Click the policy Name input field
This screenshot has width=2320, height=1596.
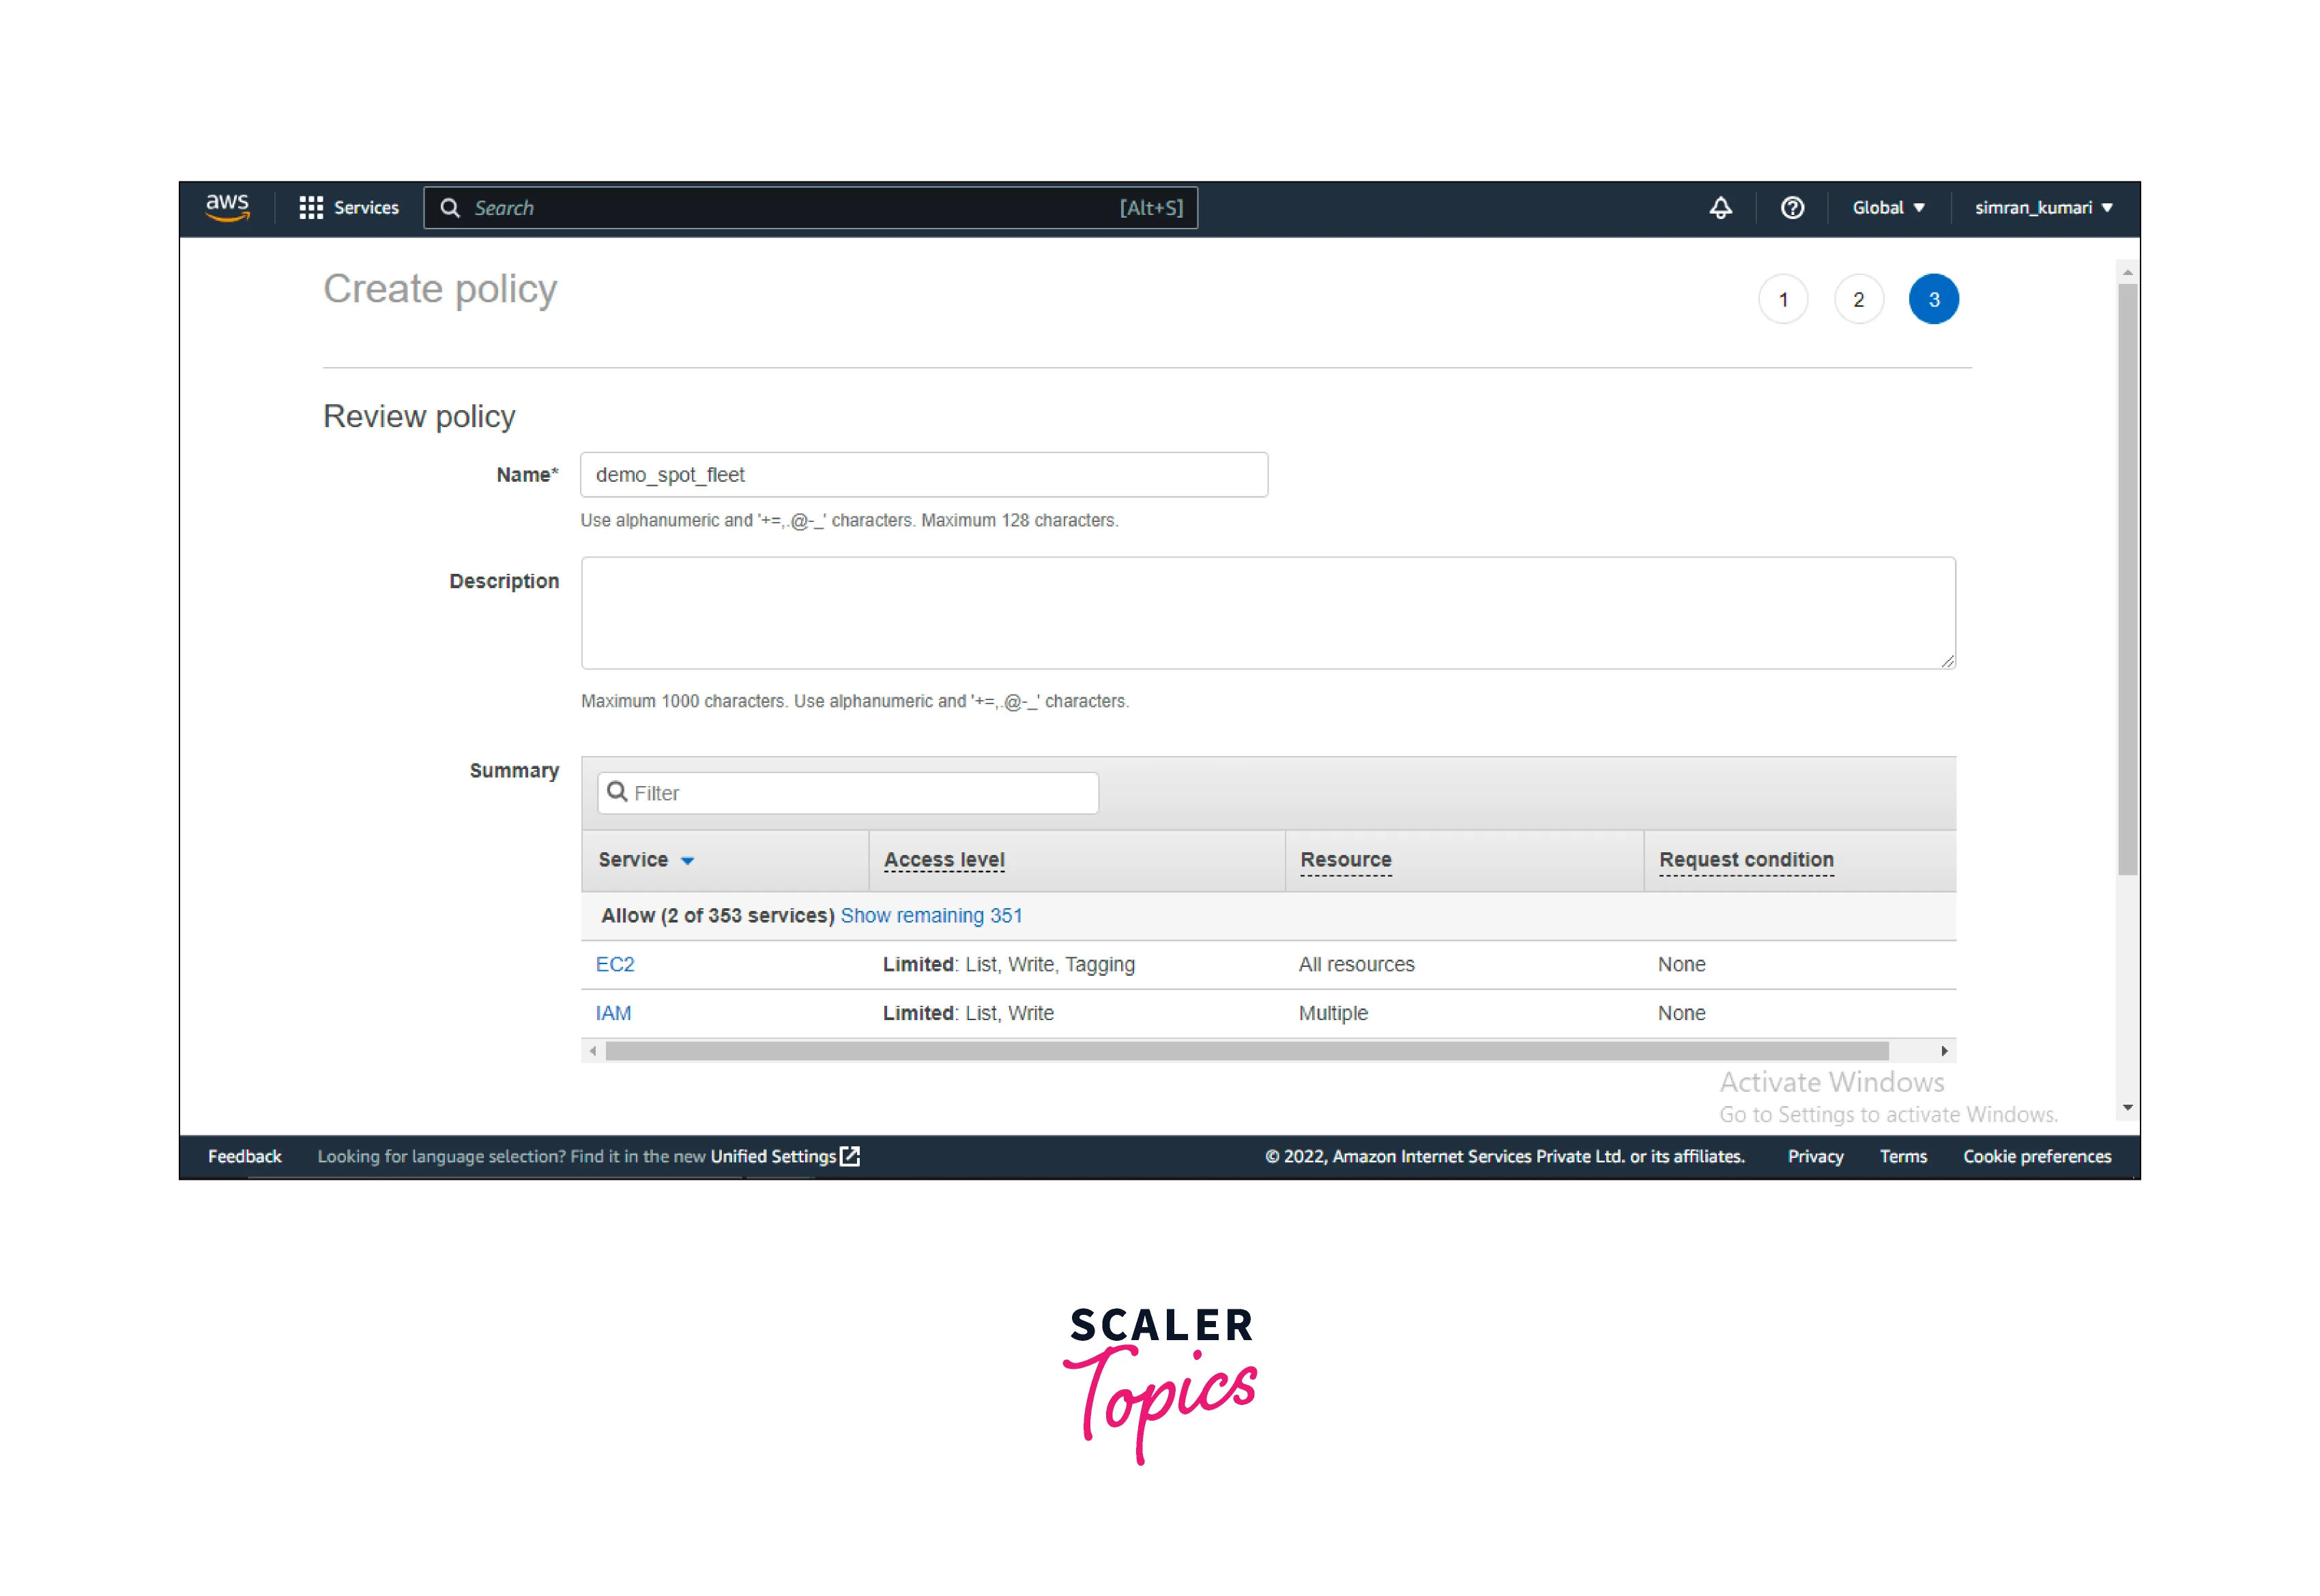point(923,475)
